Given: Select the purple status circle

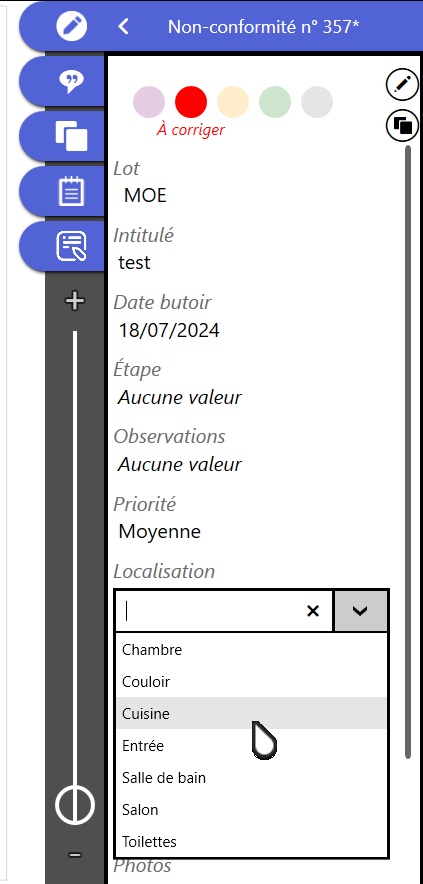Looking at the screenshot, I should pos(149,102).
